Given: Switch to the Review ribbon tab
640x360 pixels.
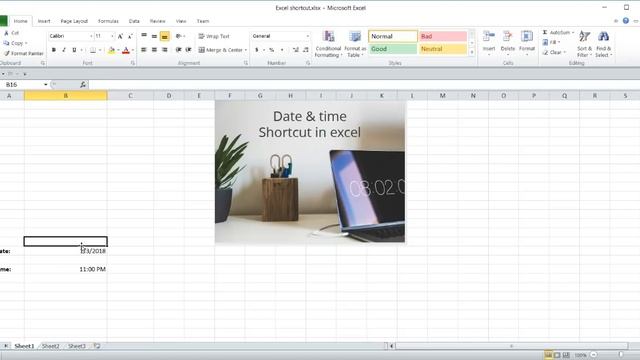Looking at the screenshot, I should 158,21.
